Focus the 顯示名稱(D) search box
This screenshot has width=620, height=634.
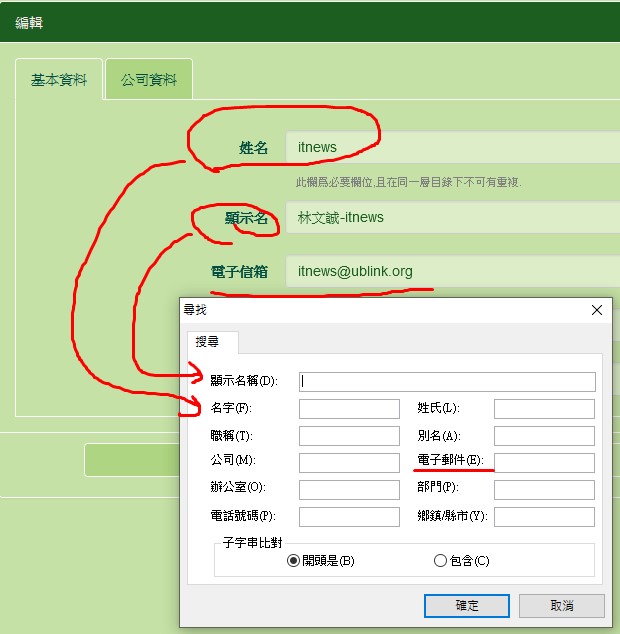(447, 381)
